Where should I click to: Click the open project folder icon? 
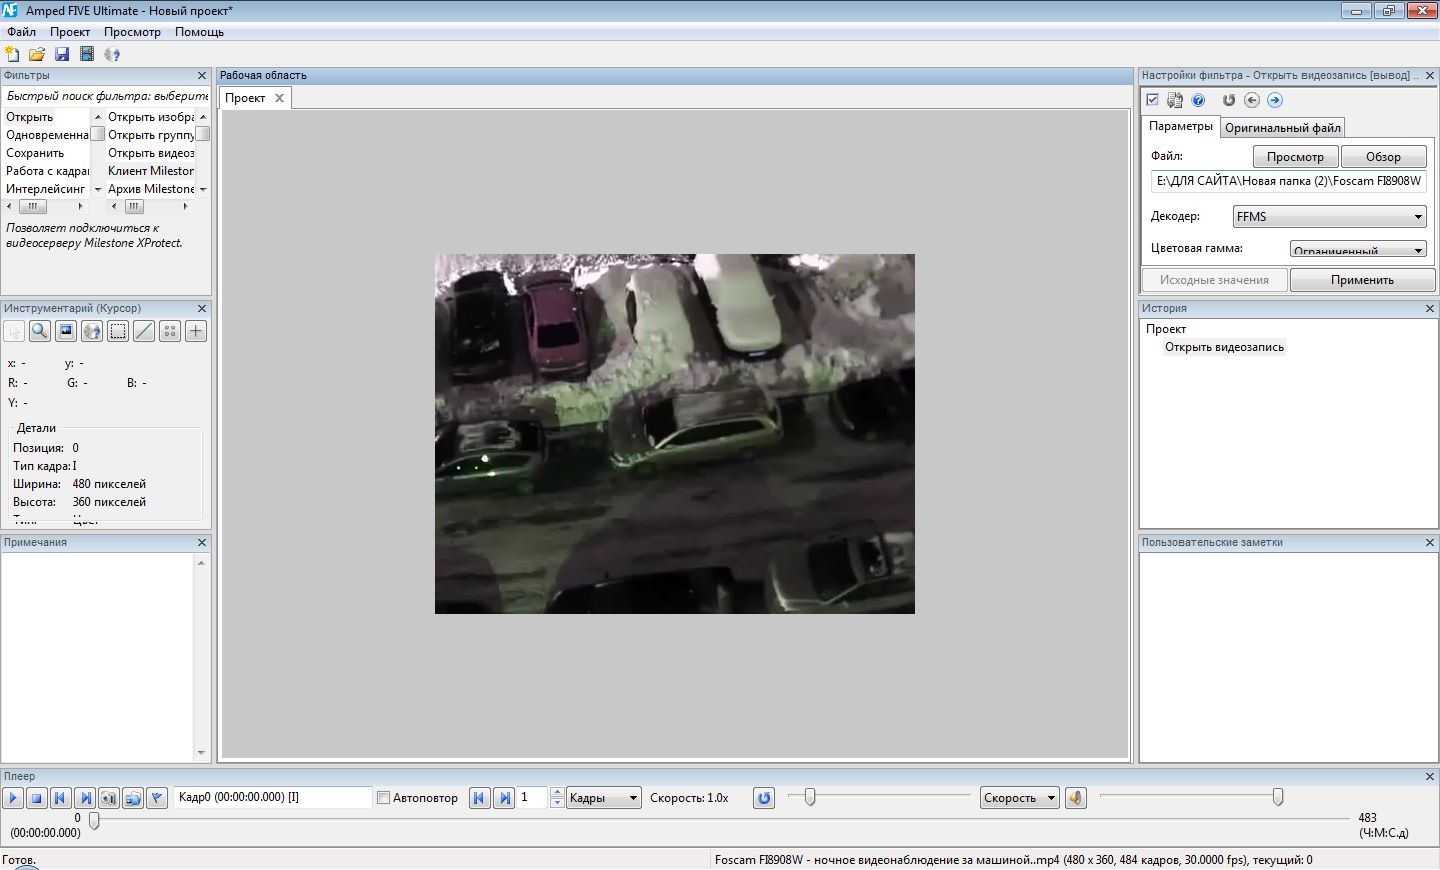tap(37, 54)
